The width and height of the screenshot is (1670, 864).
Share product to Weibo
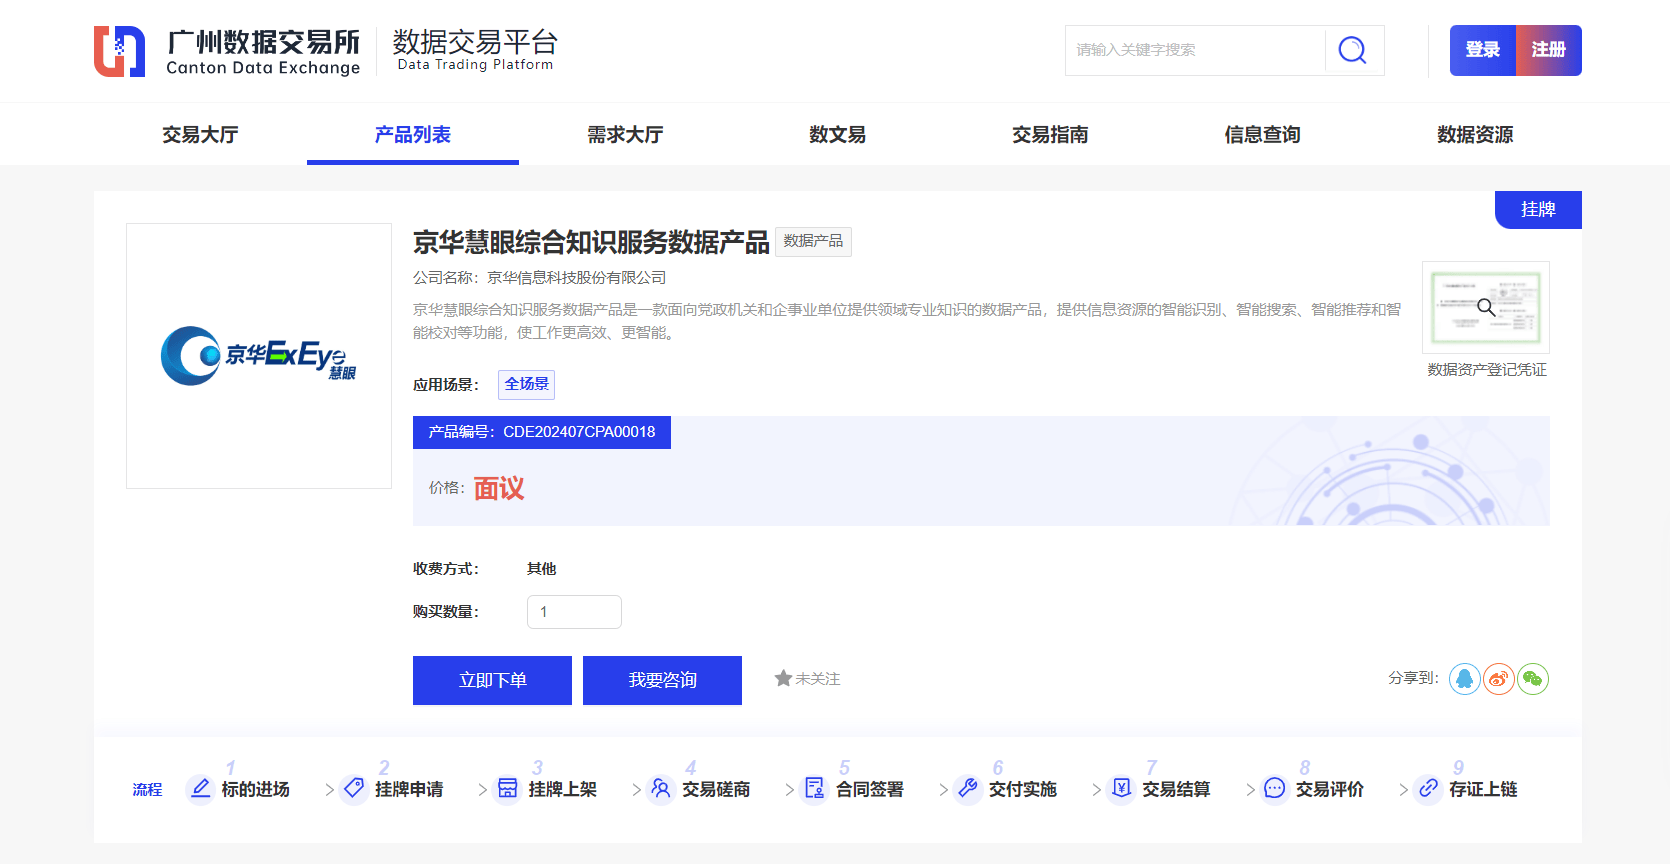tap(1498, 679)
